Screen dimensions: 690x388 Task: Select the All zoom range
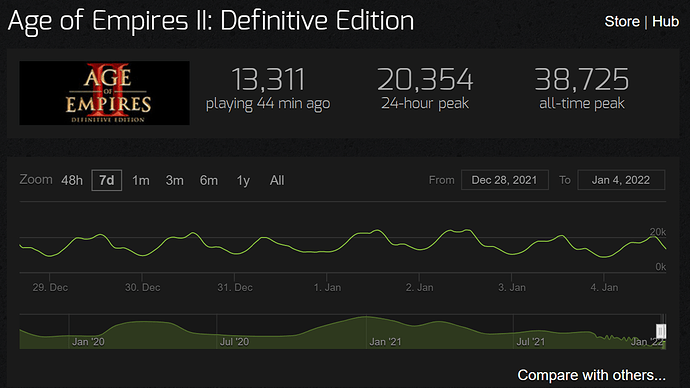(277, 180)
